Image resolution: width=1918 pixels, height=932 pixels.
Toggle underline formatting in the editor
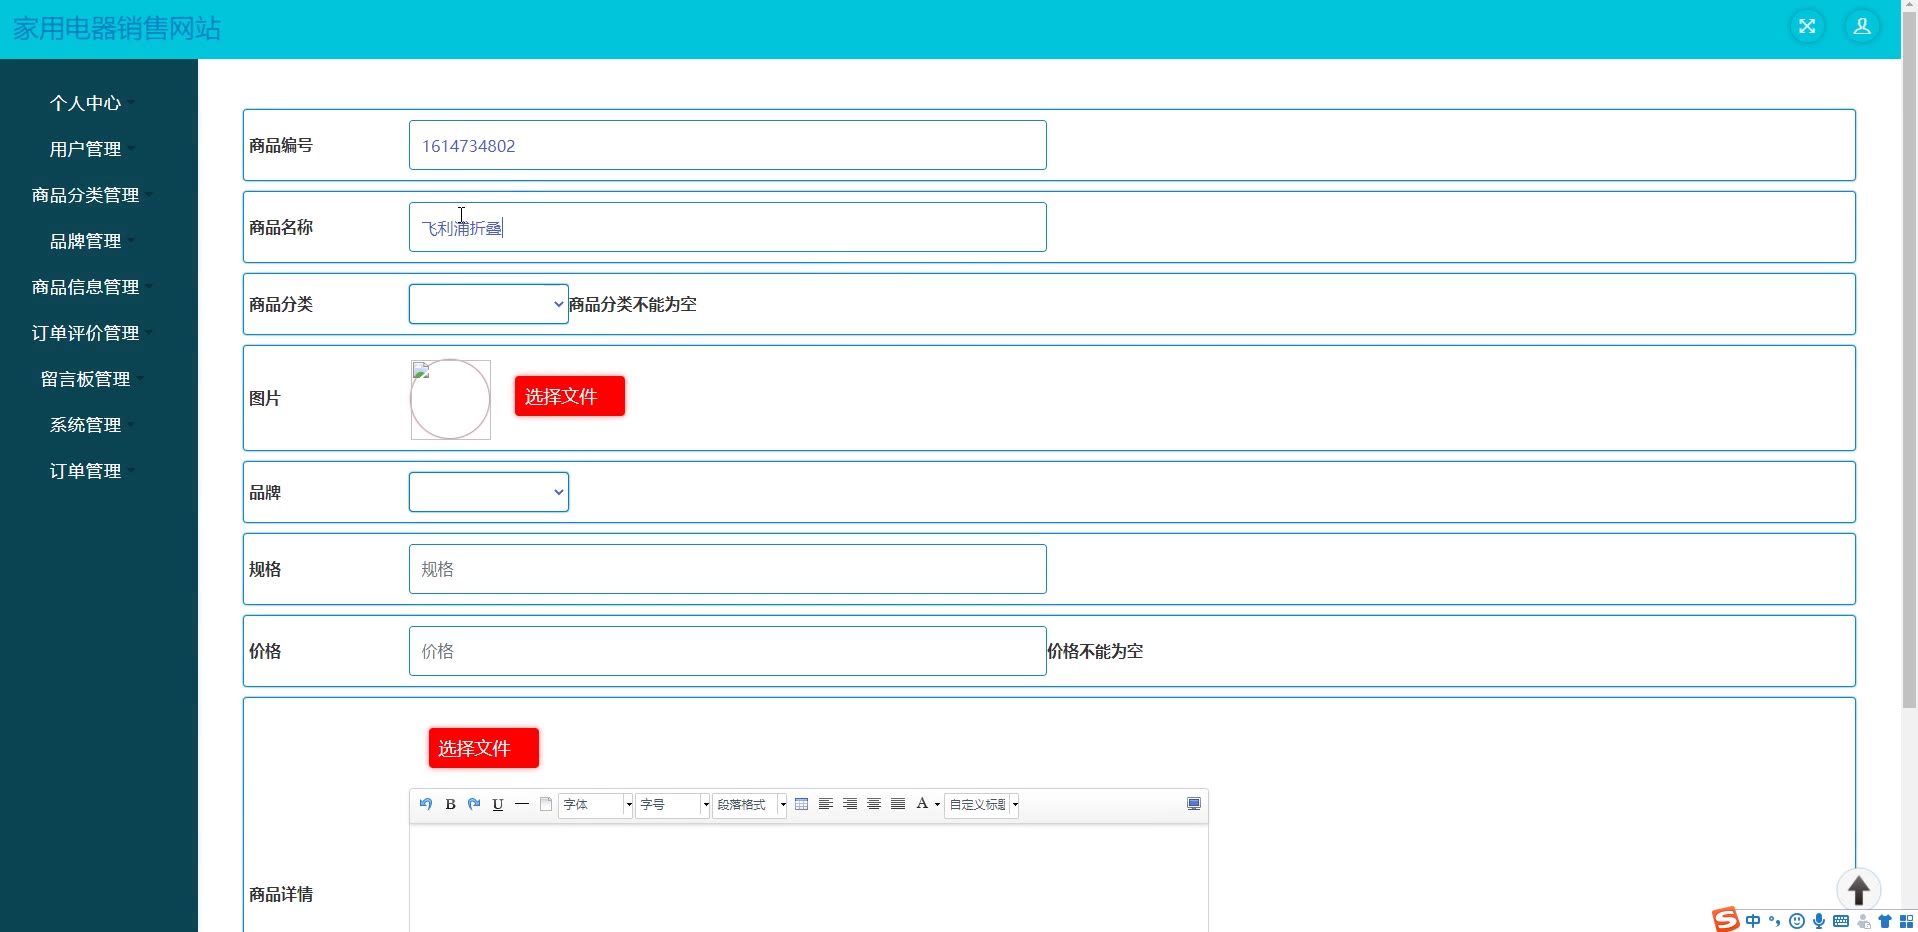click(x=498, y=804)
